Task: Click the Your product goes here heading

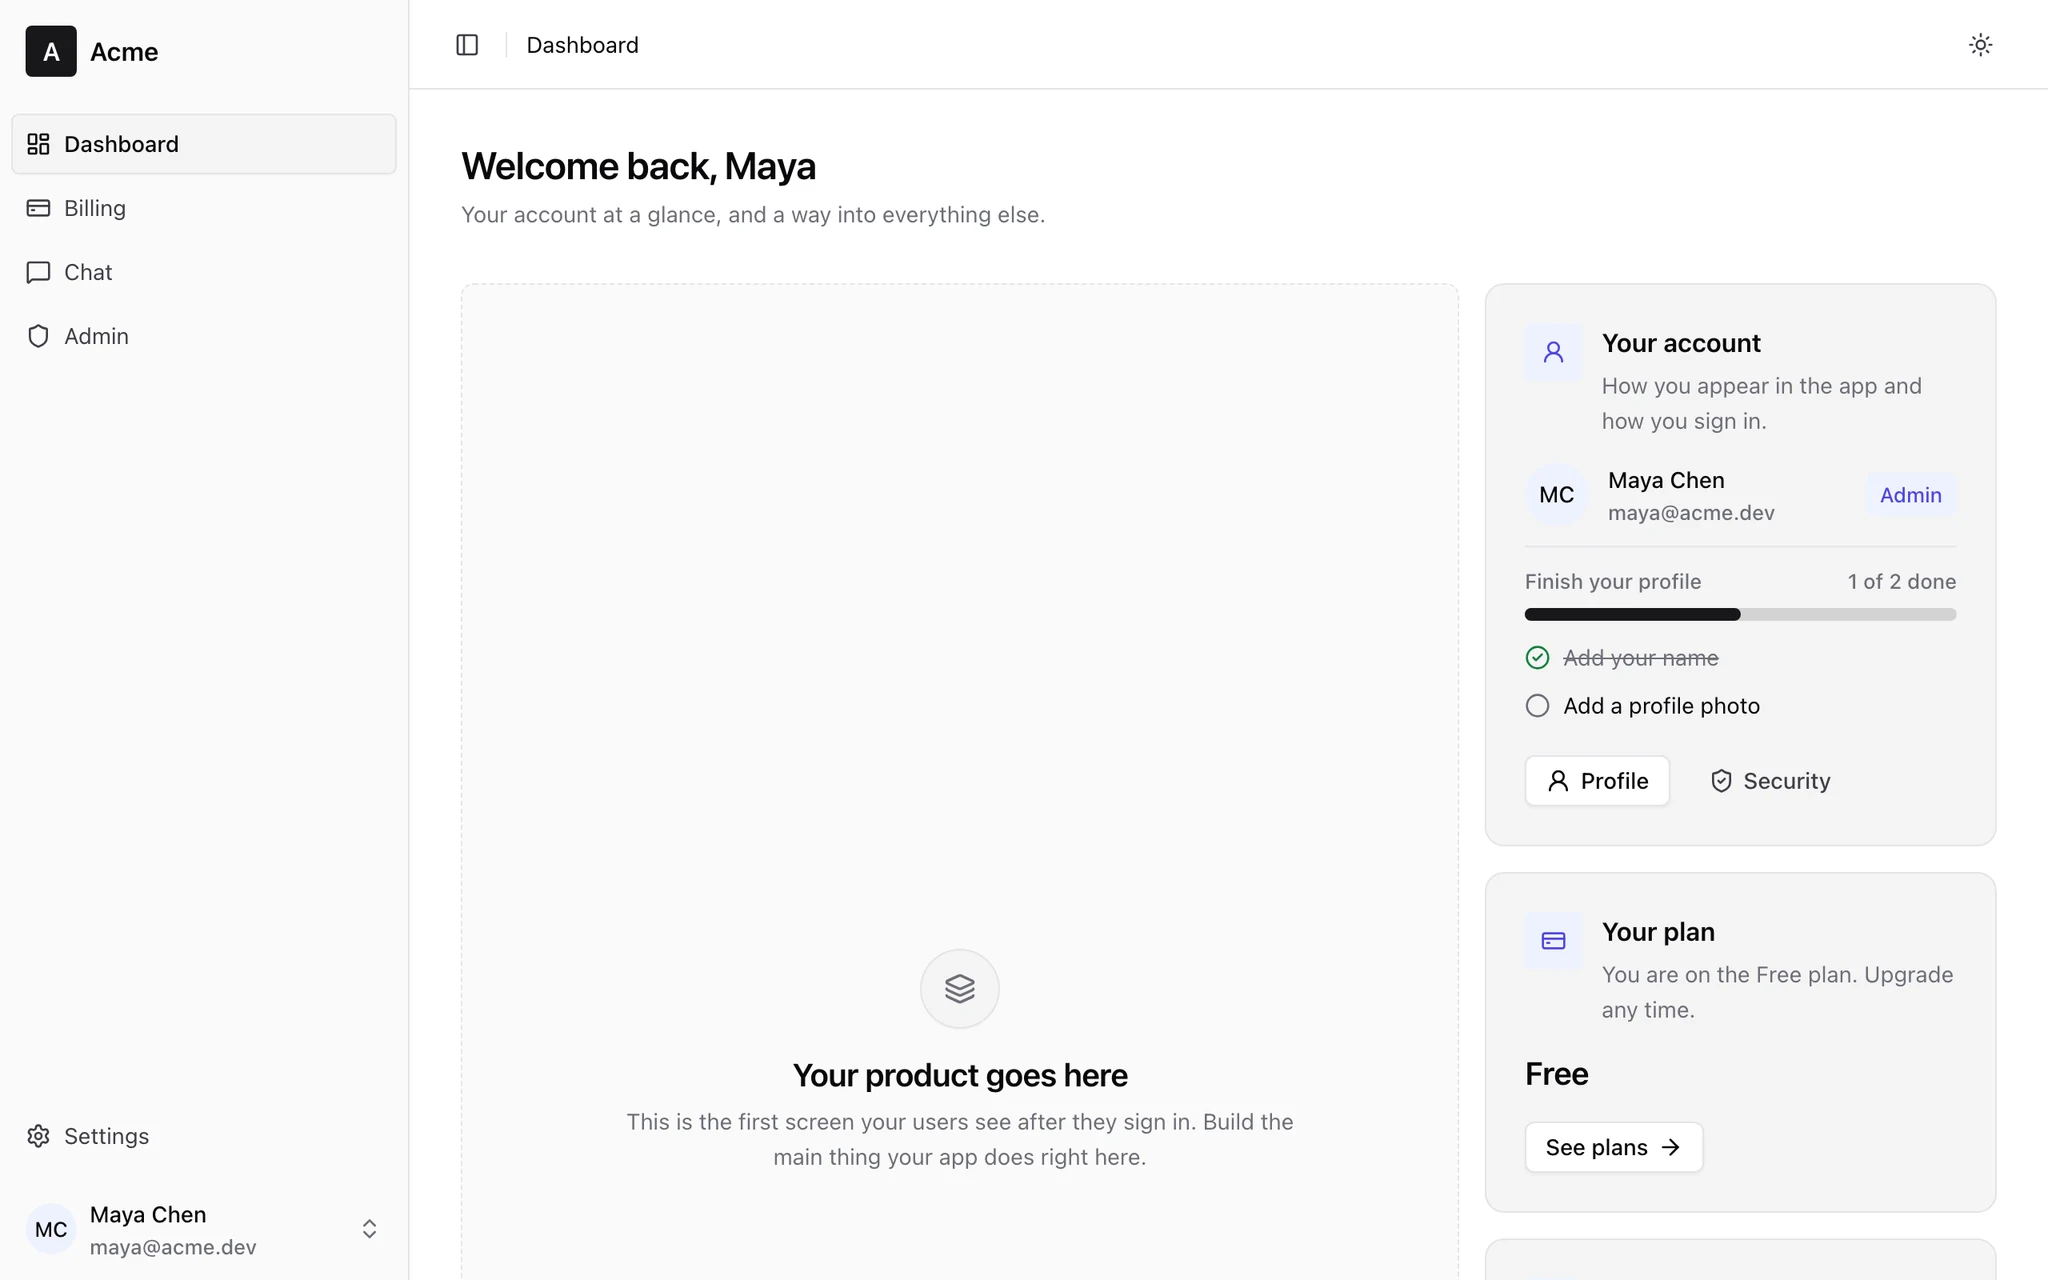Action: (960, 1075)
